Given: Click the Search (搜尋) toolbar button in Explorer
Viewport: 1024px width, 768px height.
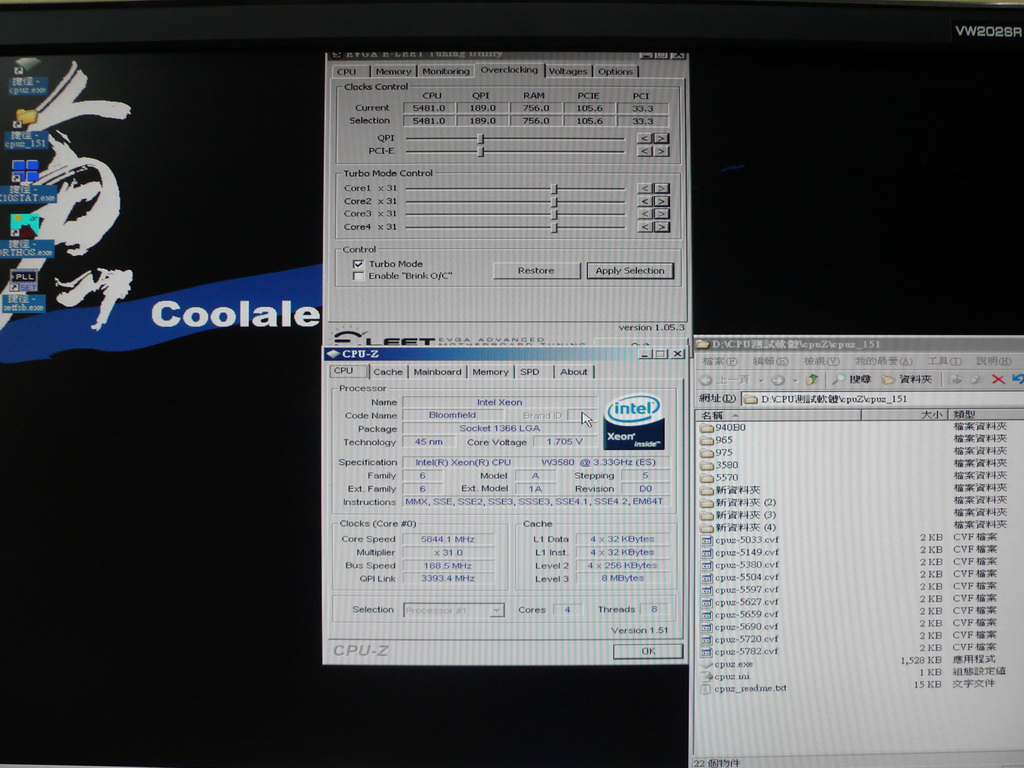Looking at the screenshot, I should click(852, 379).
